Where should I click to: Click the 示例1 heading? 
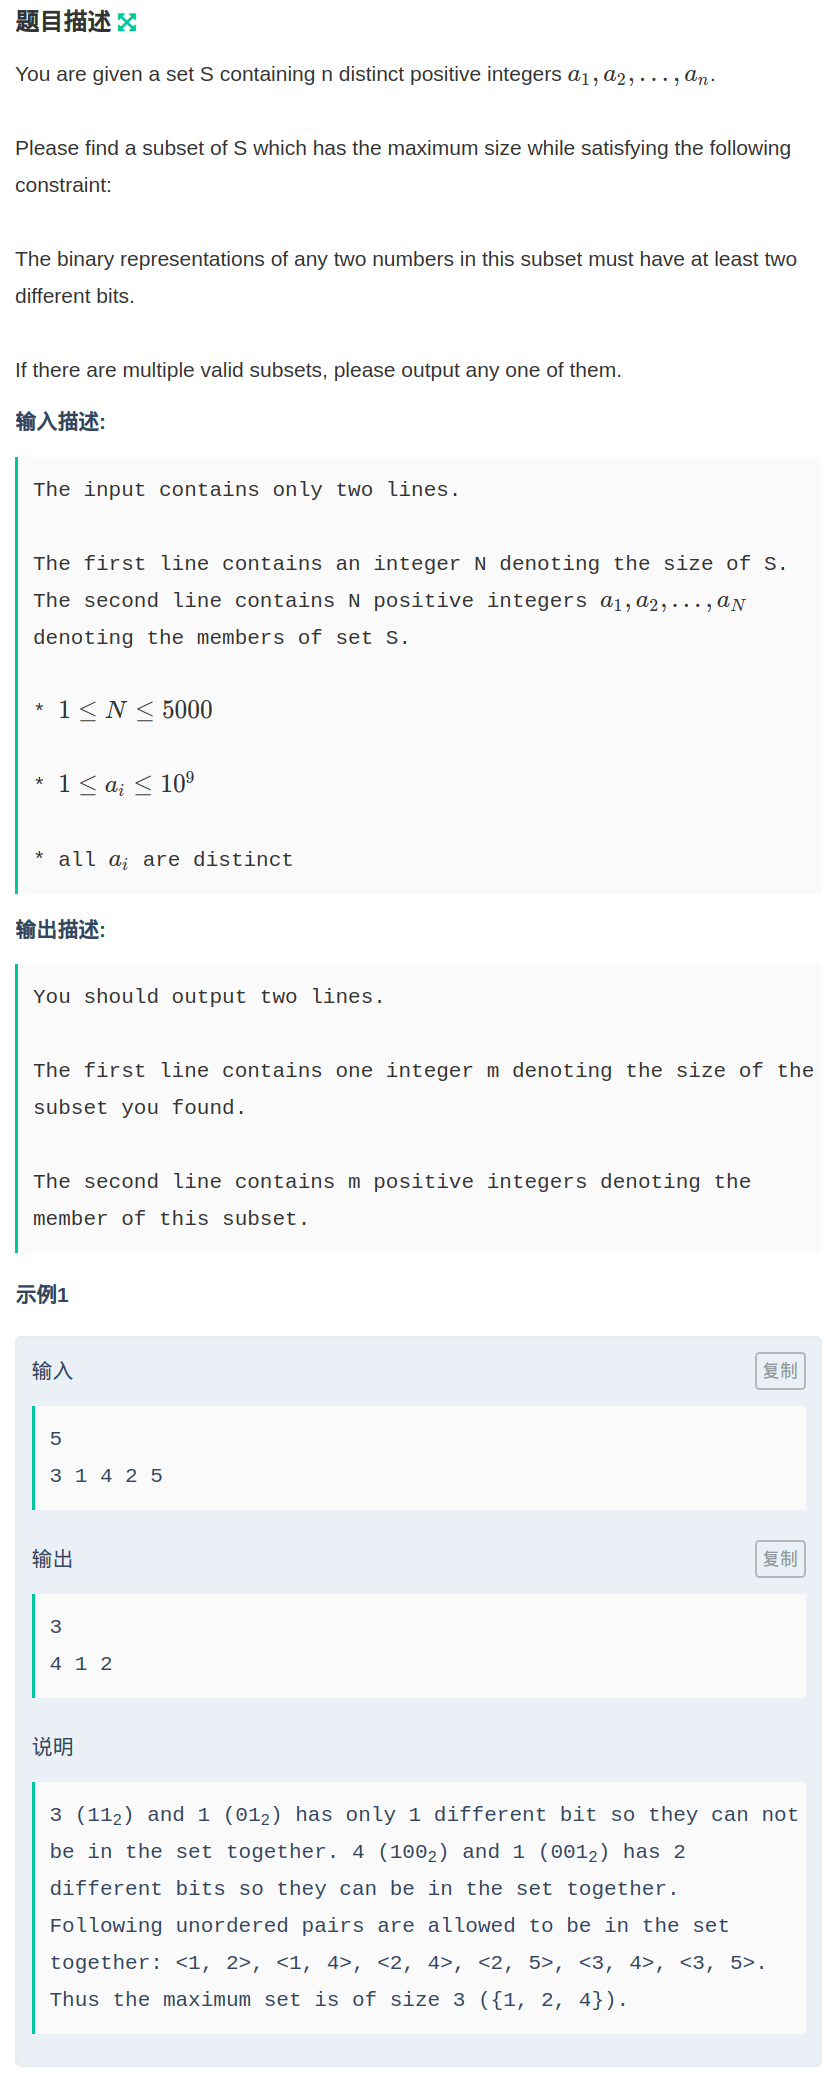coord(42,1295)
